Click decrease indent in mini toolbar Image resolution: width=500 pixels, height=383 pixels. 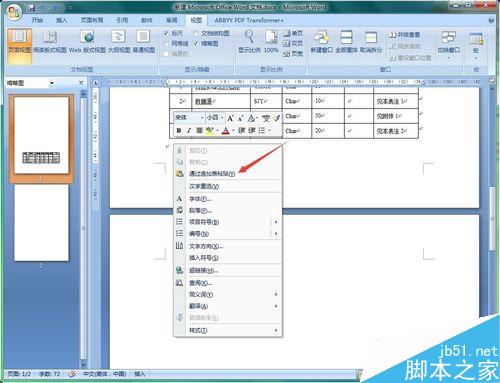coord(241,131)
